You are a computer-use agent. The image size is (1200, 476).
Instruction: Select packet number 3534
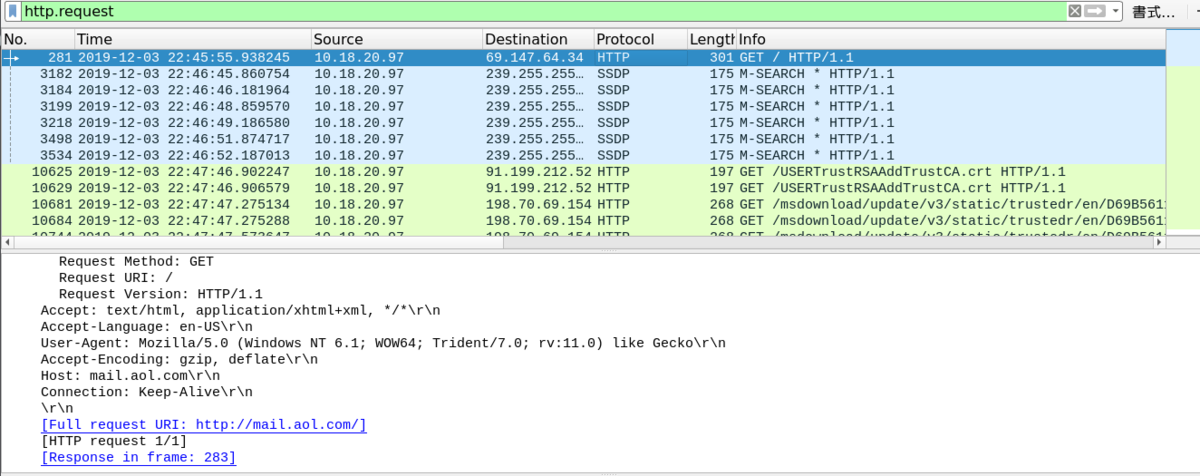coord(583,155)
